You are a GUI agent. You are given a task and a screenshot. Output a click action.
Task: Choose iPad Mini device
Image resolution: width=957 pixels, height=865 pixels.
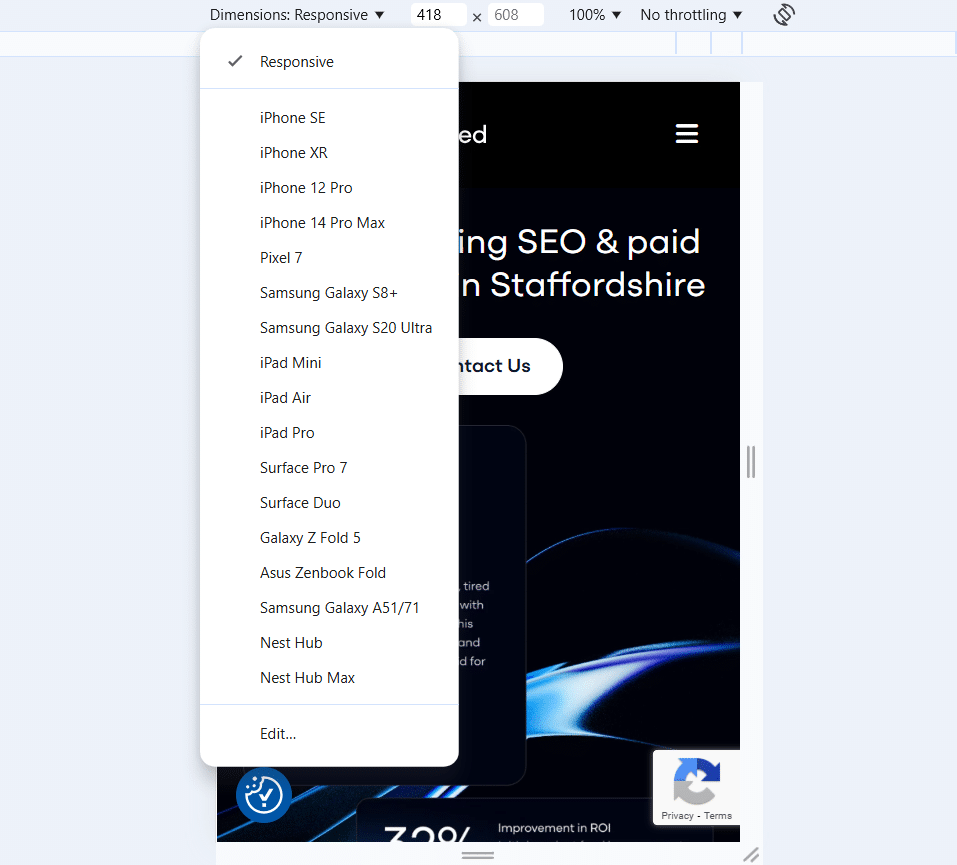pyautogui.click(x=329, y=363)
